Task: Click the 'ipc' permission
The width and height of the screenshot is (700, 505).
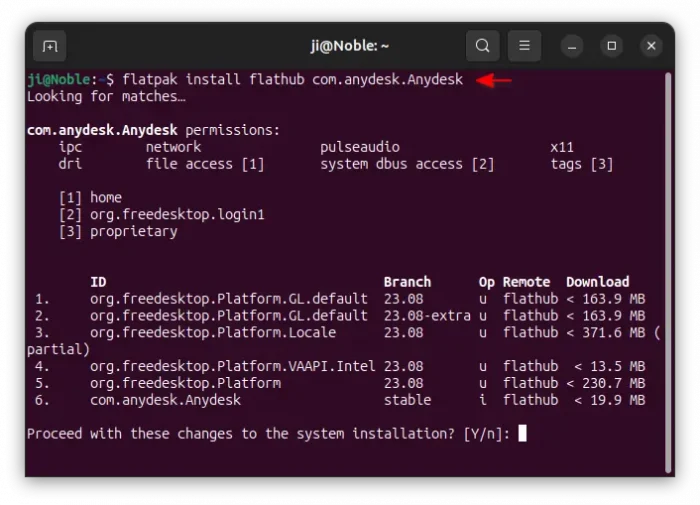Action: pos(70,147)
